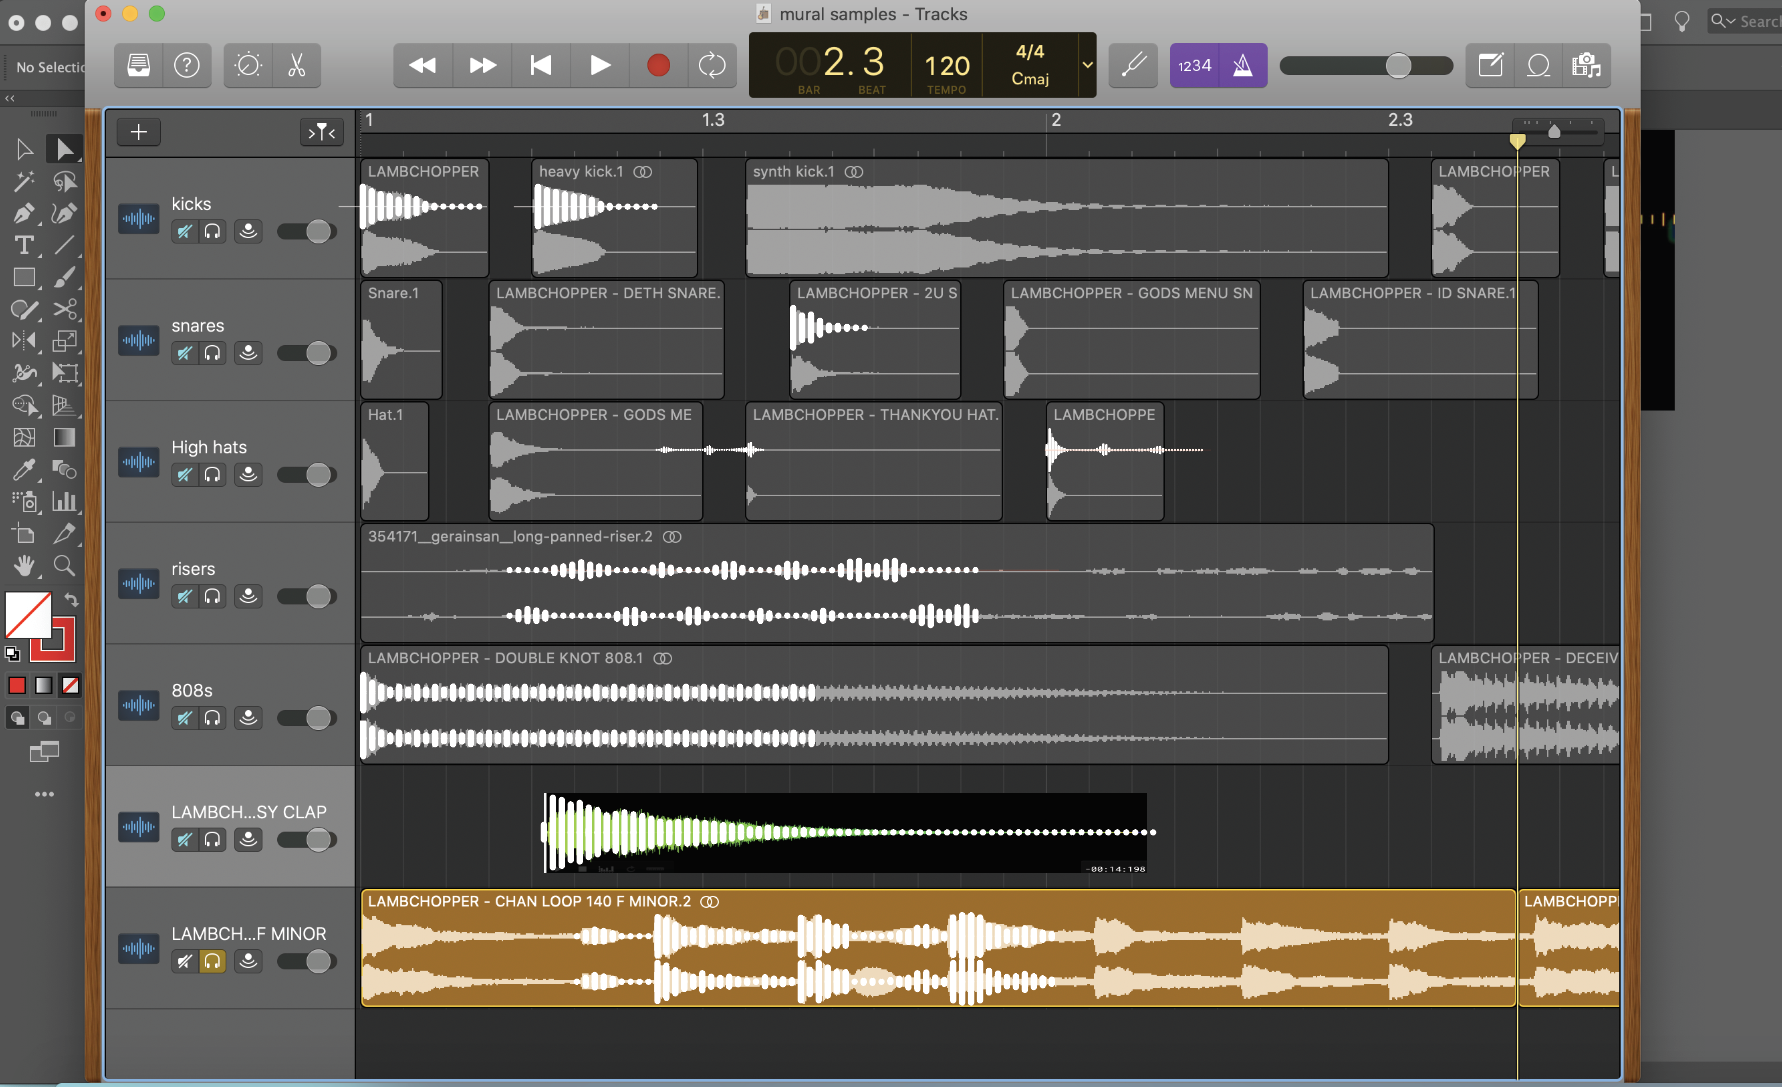Open the Note Pad button
The image size is (1782, 1087).
point(1490,66)
